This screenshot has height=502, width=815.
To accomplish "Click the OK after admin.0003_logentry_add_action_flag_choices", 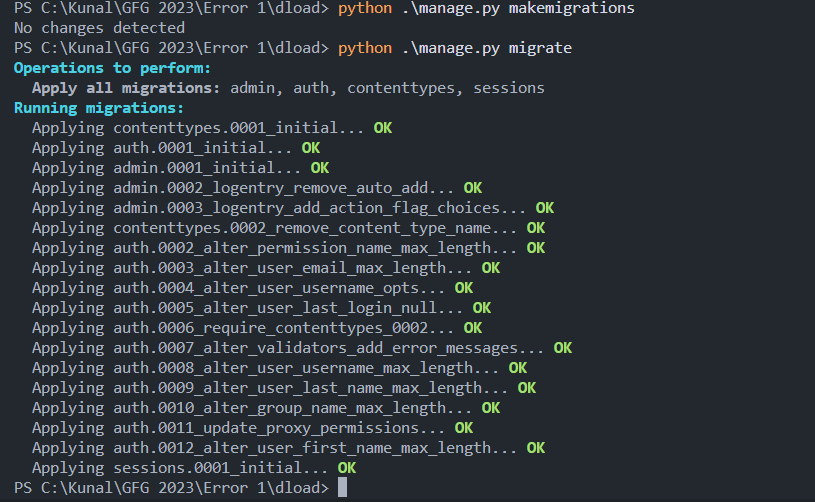I will pyautogui.click(x=544, y=208).
